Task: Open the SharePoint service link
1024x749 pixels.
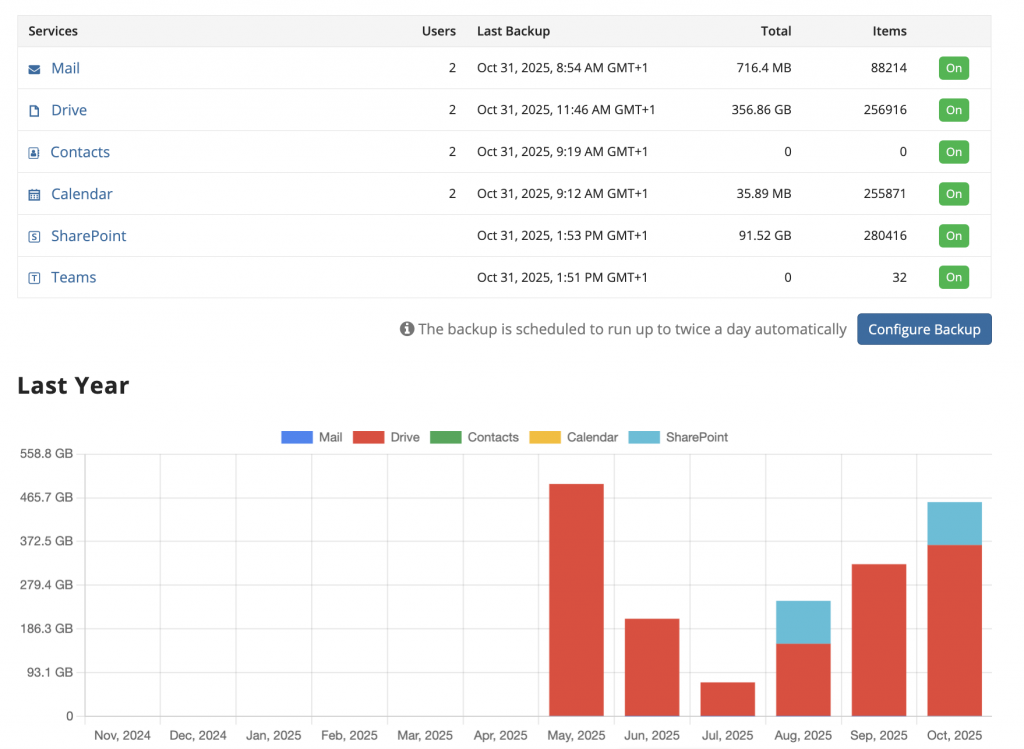Action: pyautogui.click(x=88, y=237)
